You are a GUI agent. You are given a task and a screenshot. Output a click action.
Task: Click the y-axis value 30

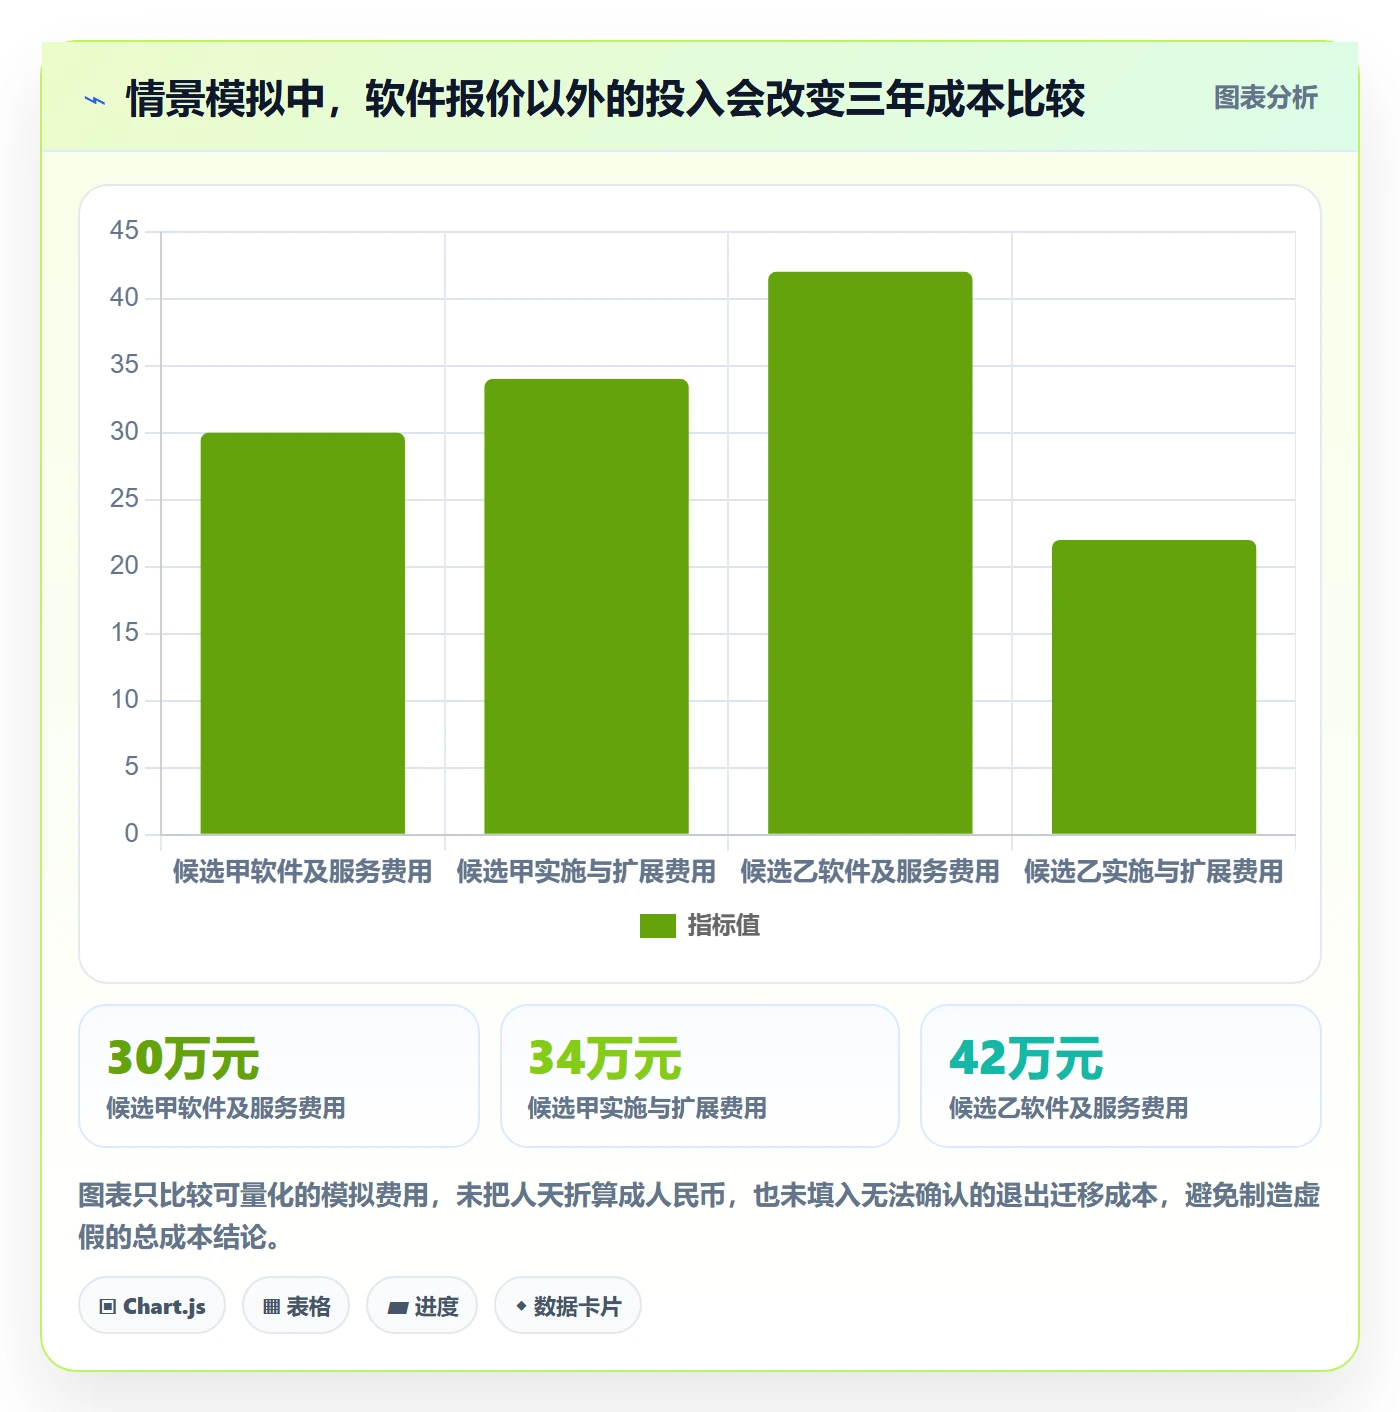tap(124, 432)
